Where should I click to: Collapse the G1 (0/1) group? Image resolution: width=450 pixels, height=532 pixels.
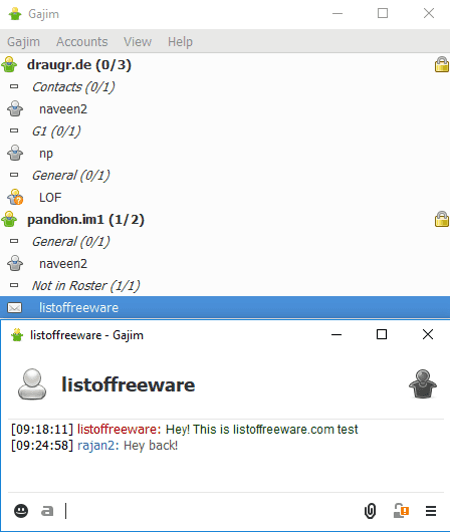tap(14, 131)
